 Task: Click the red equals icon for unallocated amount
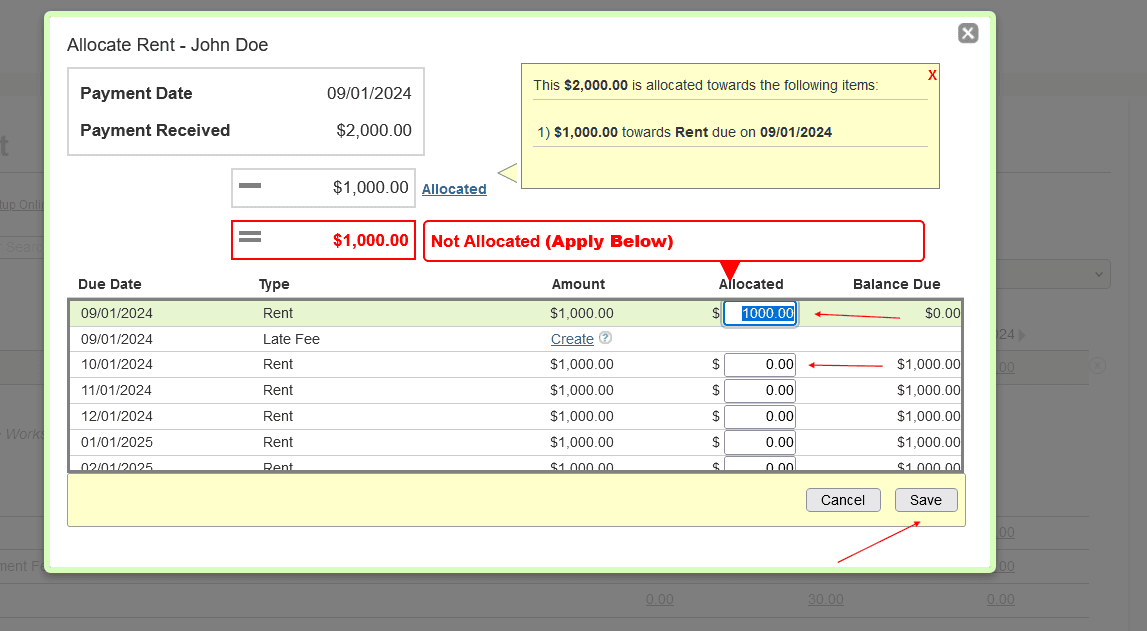[250, 238]
